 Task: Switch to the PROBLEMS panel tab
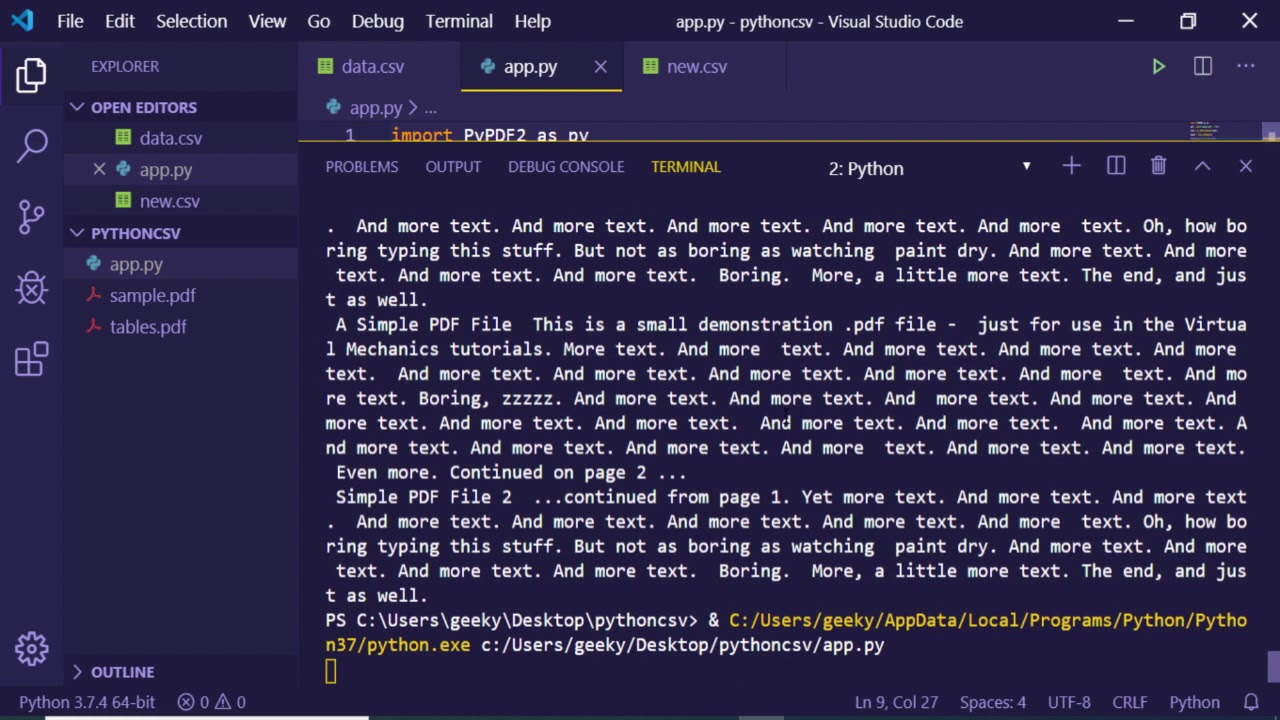pyautogui.click(x=361, y=167)
